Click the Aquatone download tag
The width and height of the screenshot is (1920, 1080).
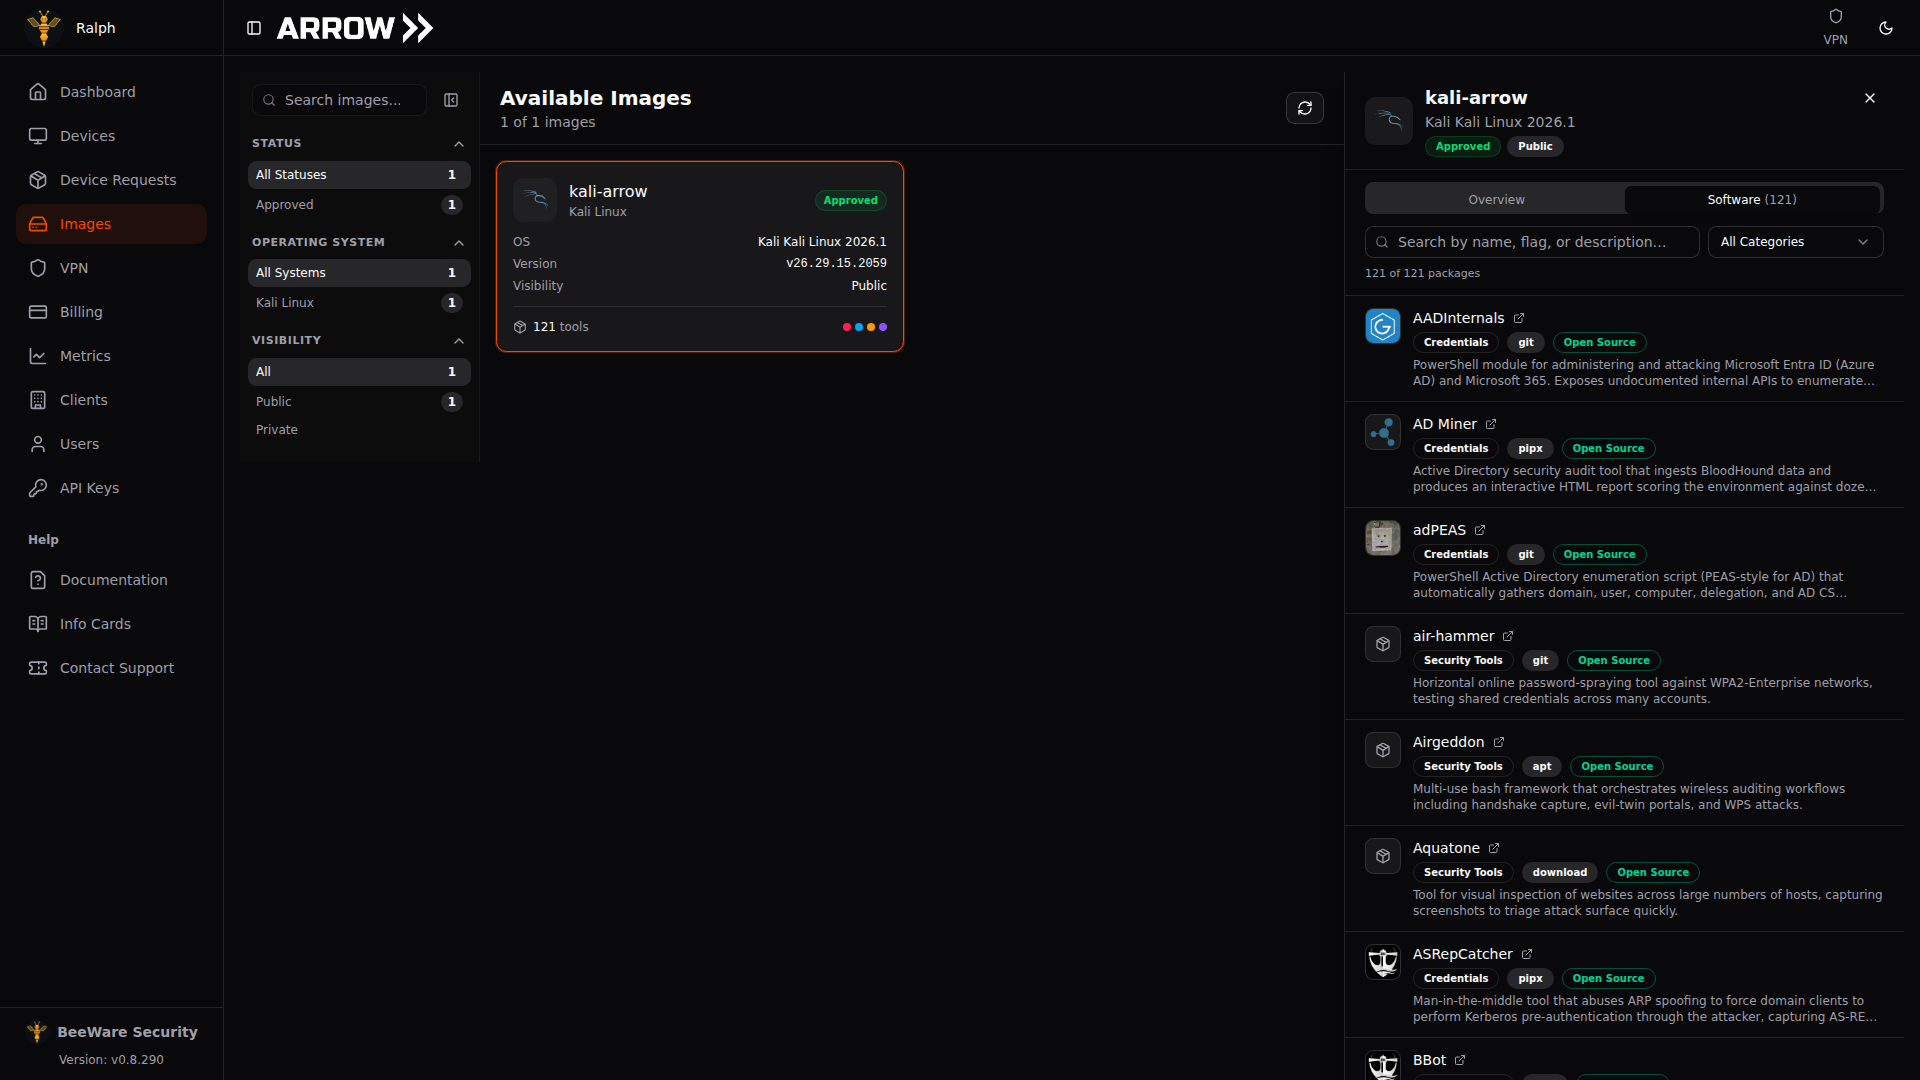(1559, 873)
